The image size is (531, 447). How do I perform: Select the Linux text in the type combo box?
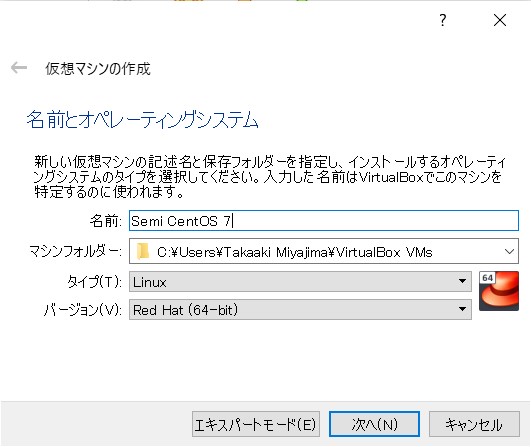(x=149, y=282)
